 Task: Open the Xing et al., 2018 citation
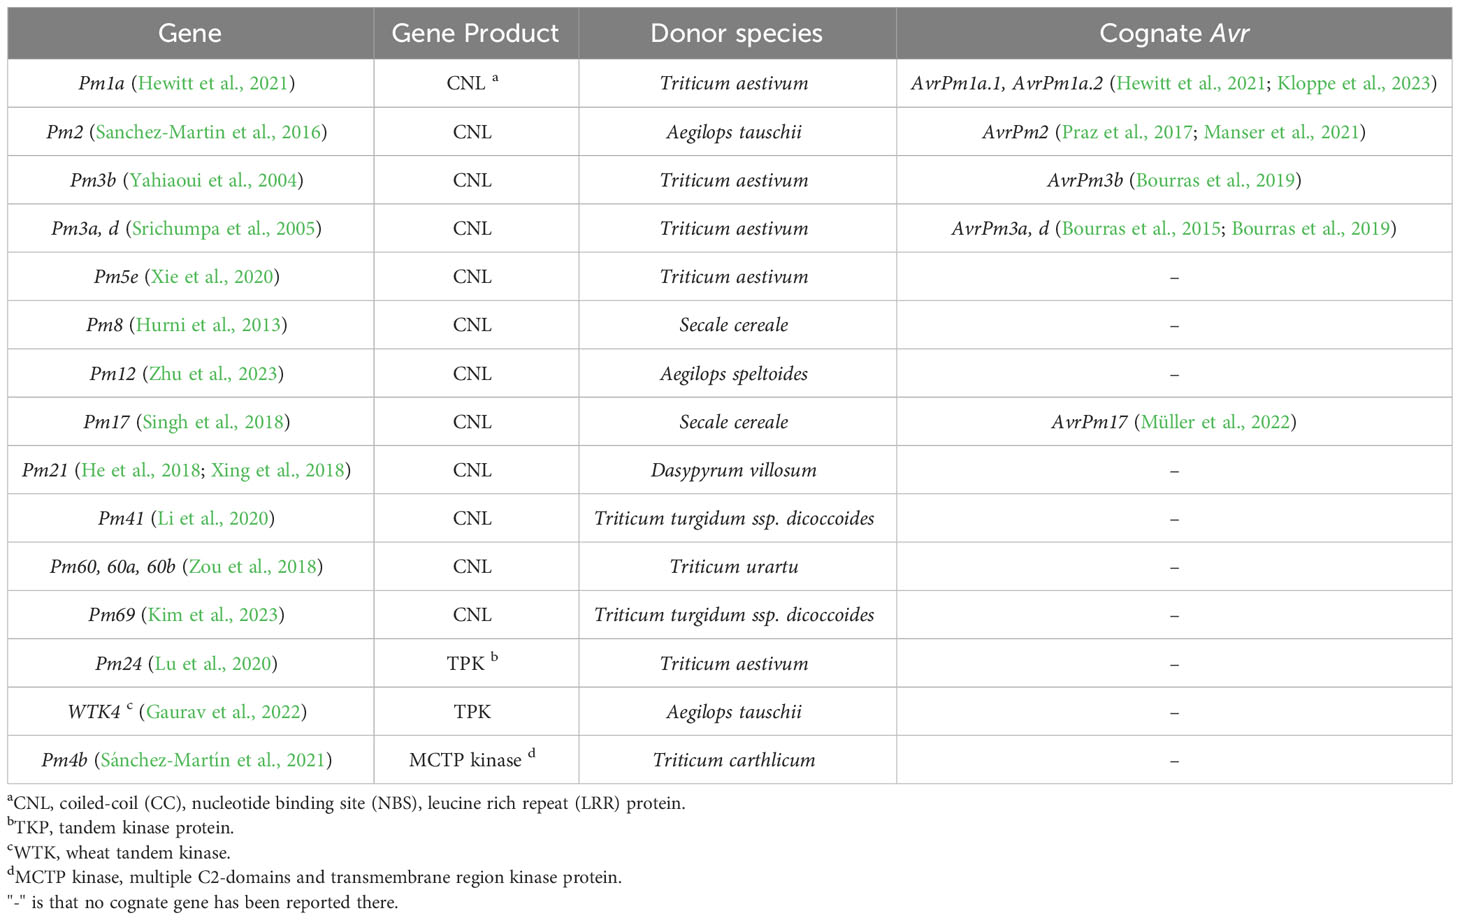277,470
